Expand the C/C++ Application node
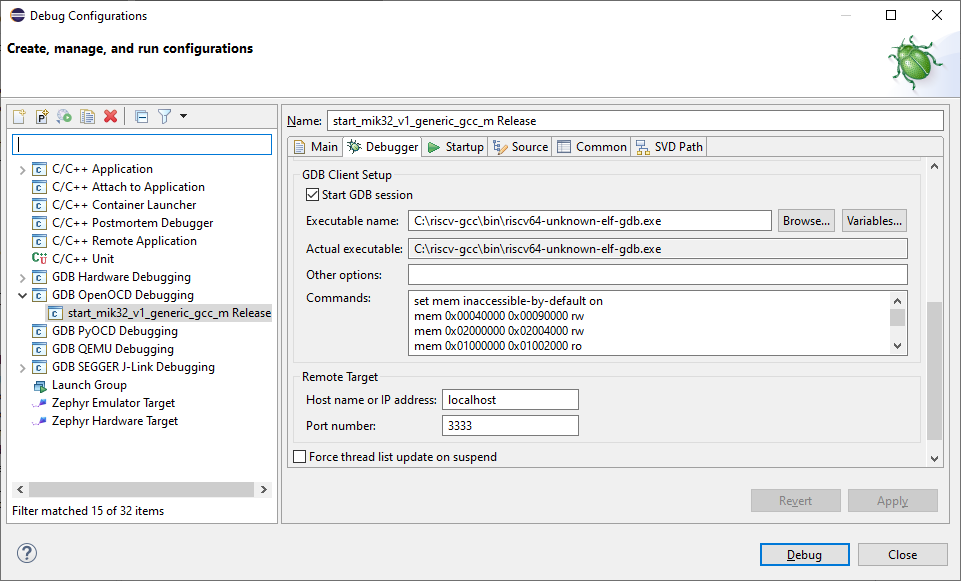Viewport: 961px width, 581px height. (x=23, y=169)
